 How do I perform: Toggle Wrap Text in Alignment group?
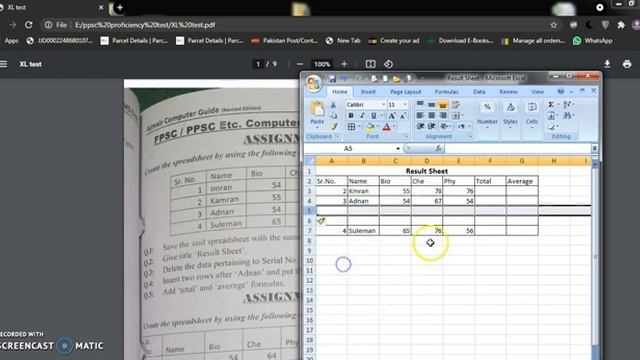pos(456,105)
